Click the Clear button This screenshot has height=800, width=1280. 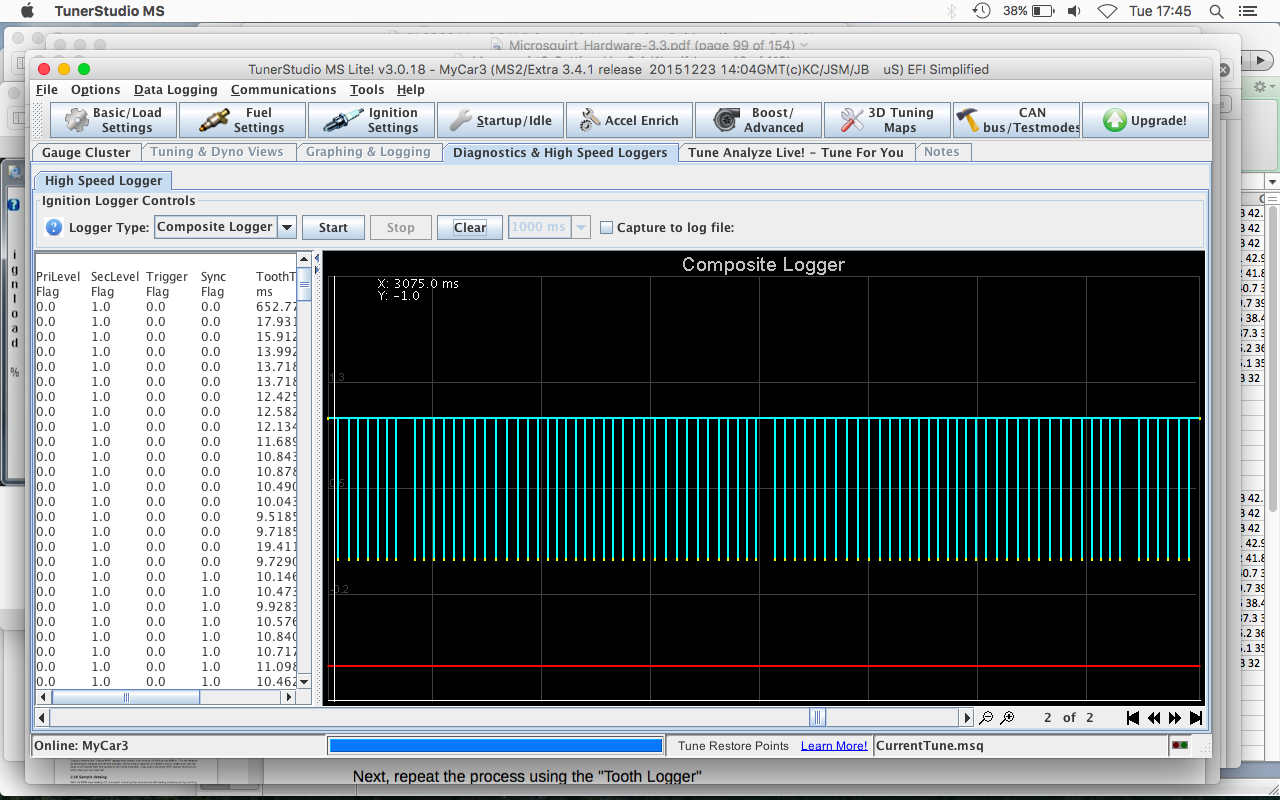(x=470, y=227)
